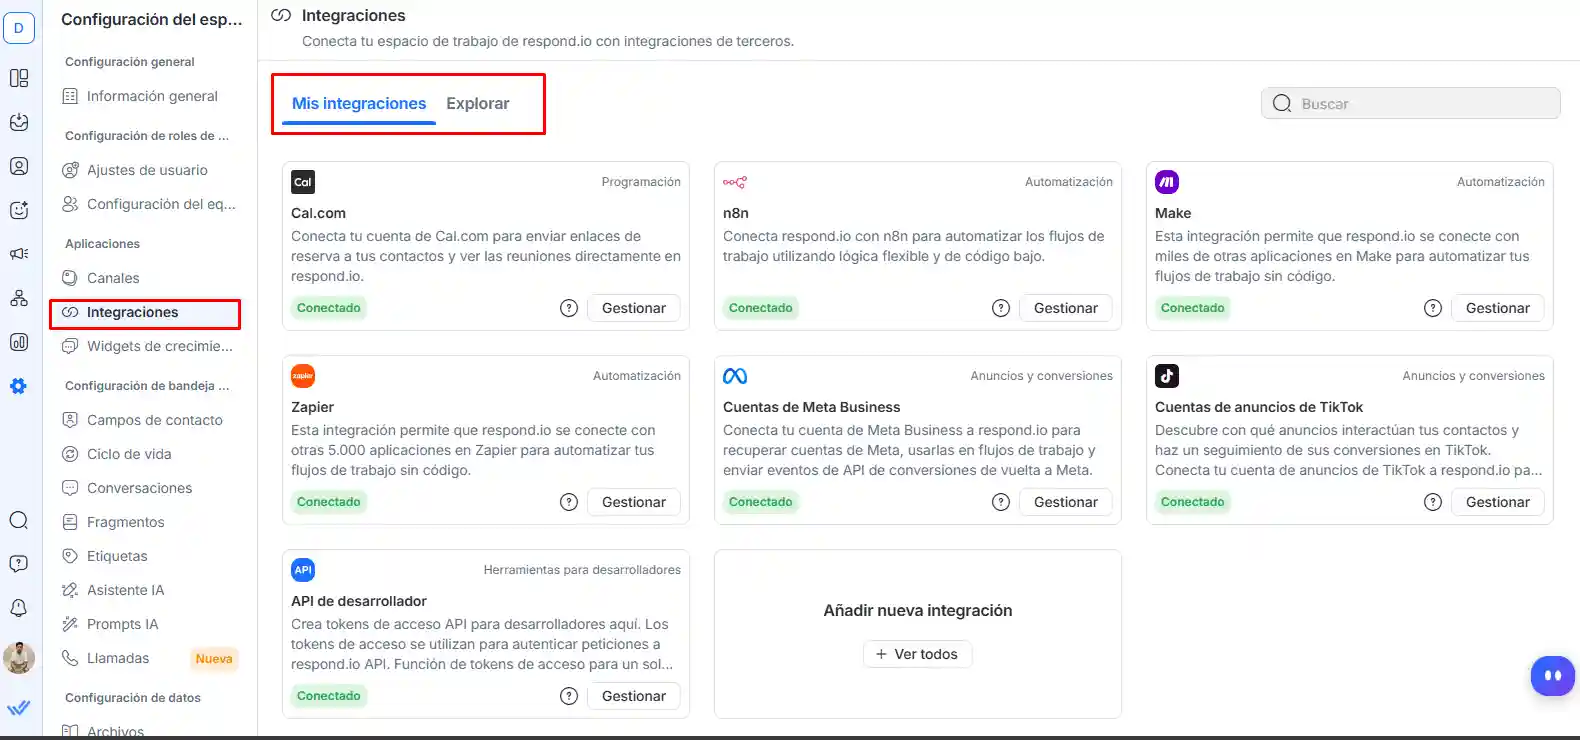Open the chat bubble widget button
The width and height of the screenshot is (1580, 740).
[x=1552, y=676]
